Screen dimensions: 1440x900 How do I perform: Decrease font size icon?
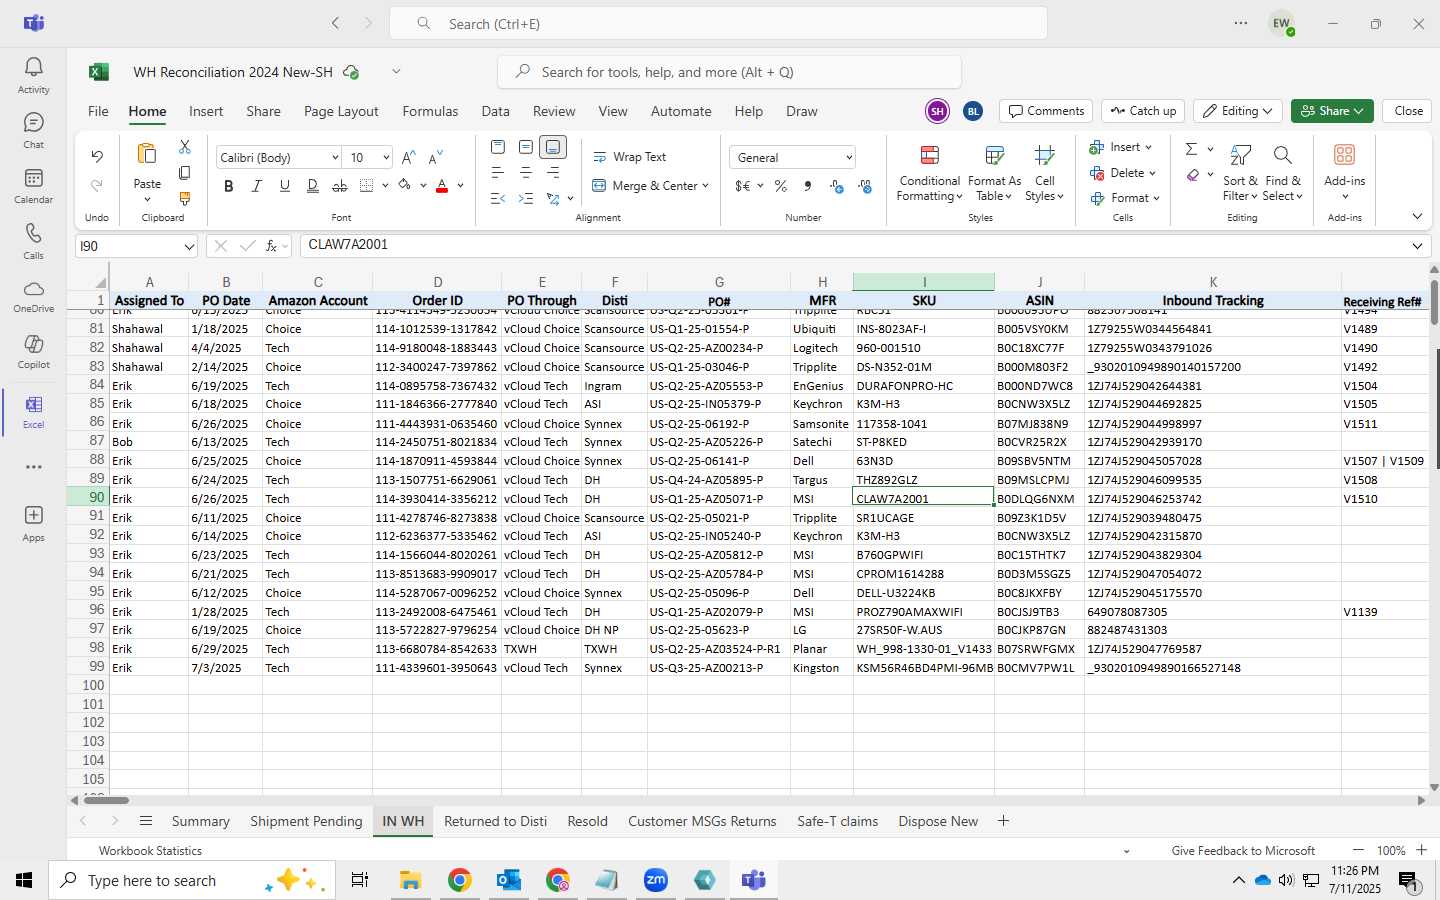435,158
